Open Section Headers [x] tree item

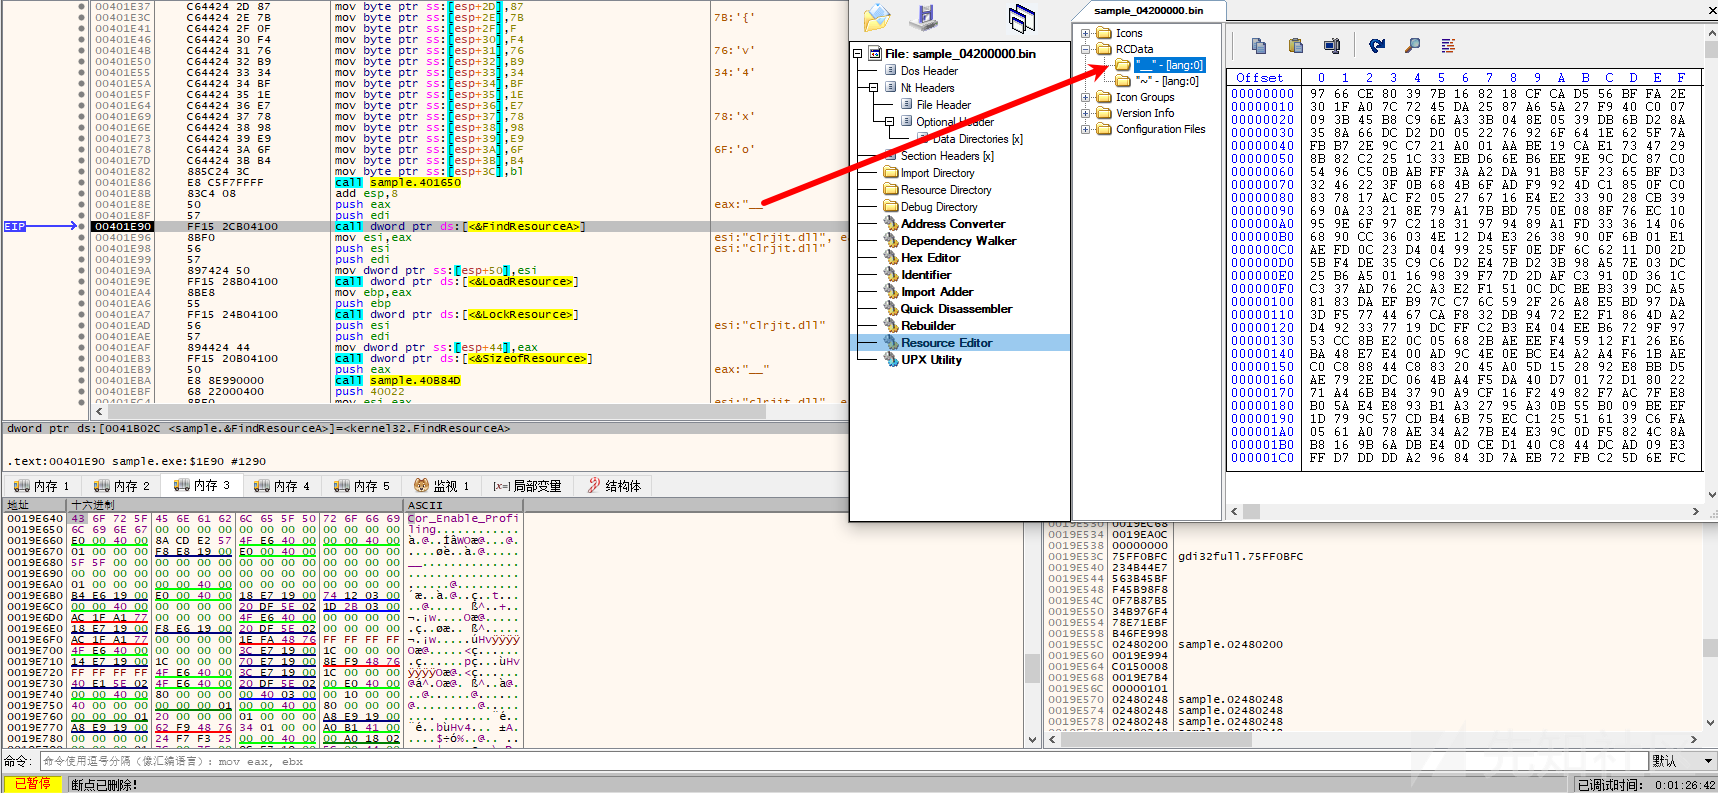coord(947,156)
